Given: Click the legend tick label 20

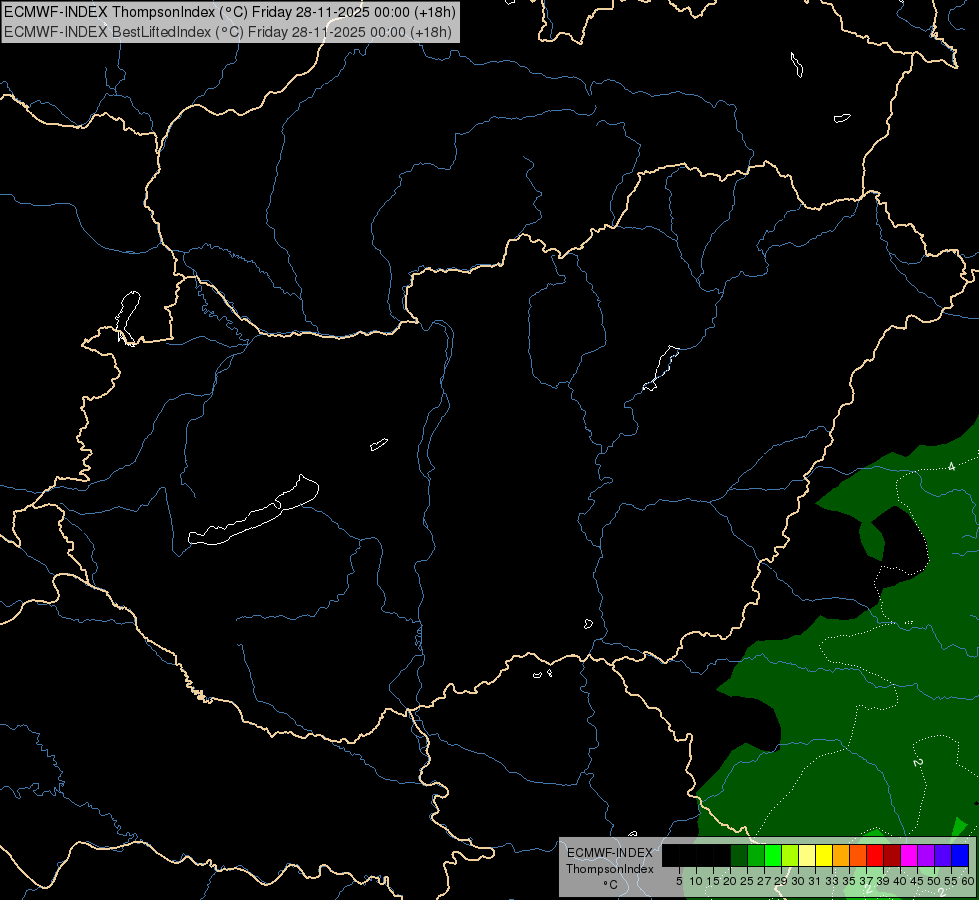Looking at the screenshot, I should [730, 881].
